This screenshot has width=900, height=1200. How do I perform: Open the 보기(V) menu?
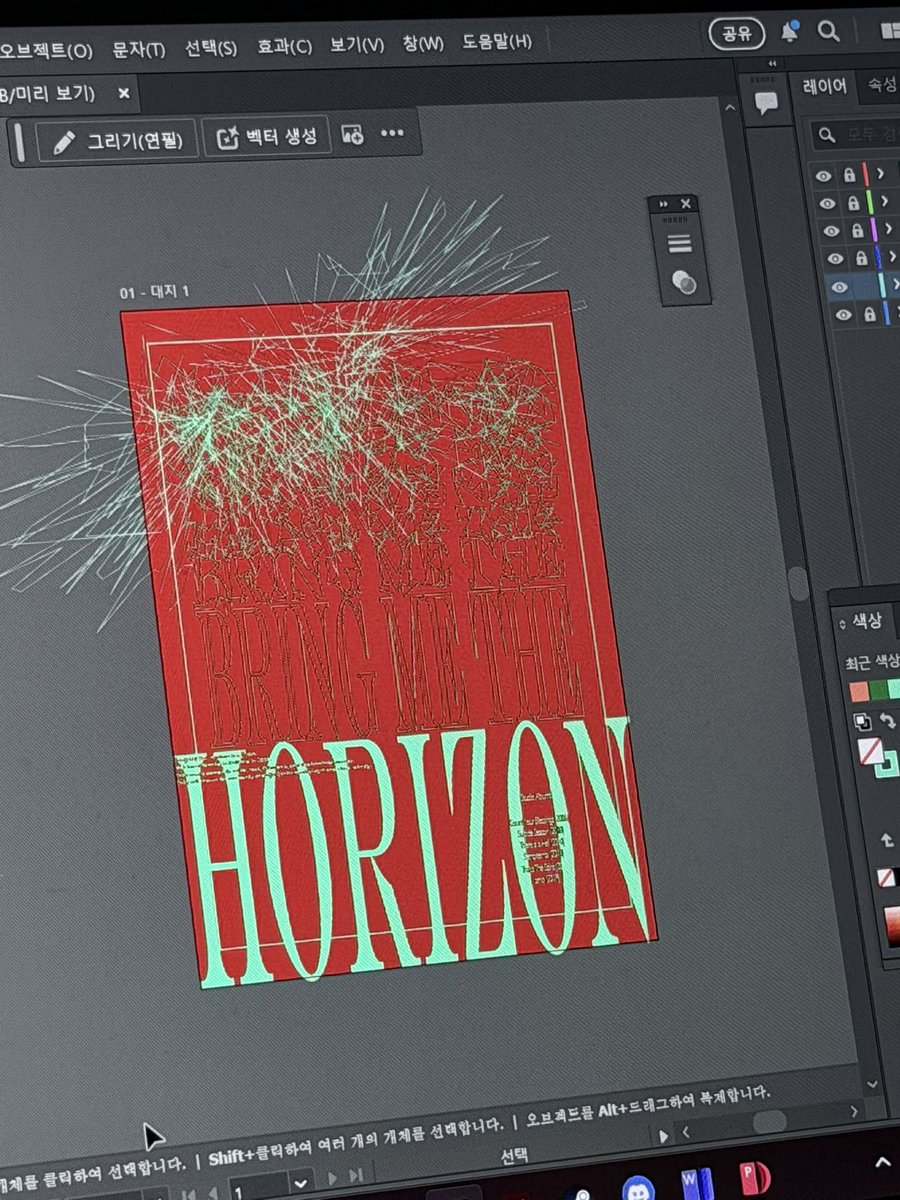pos(357,45)
